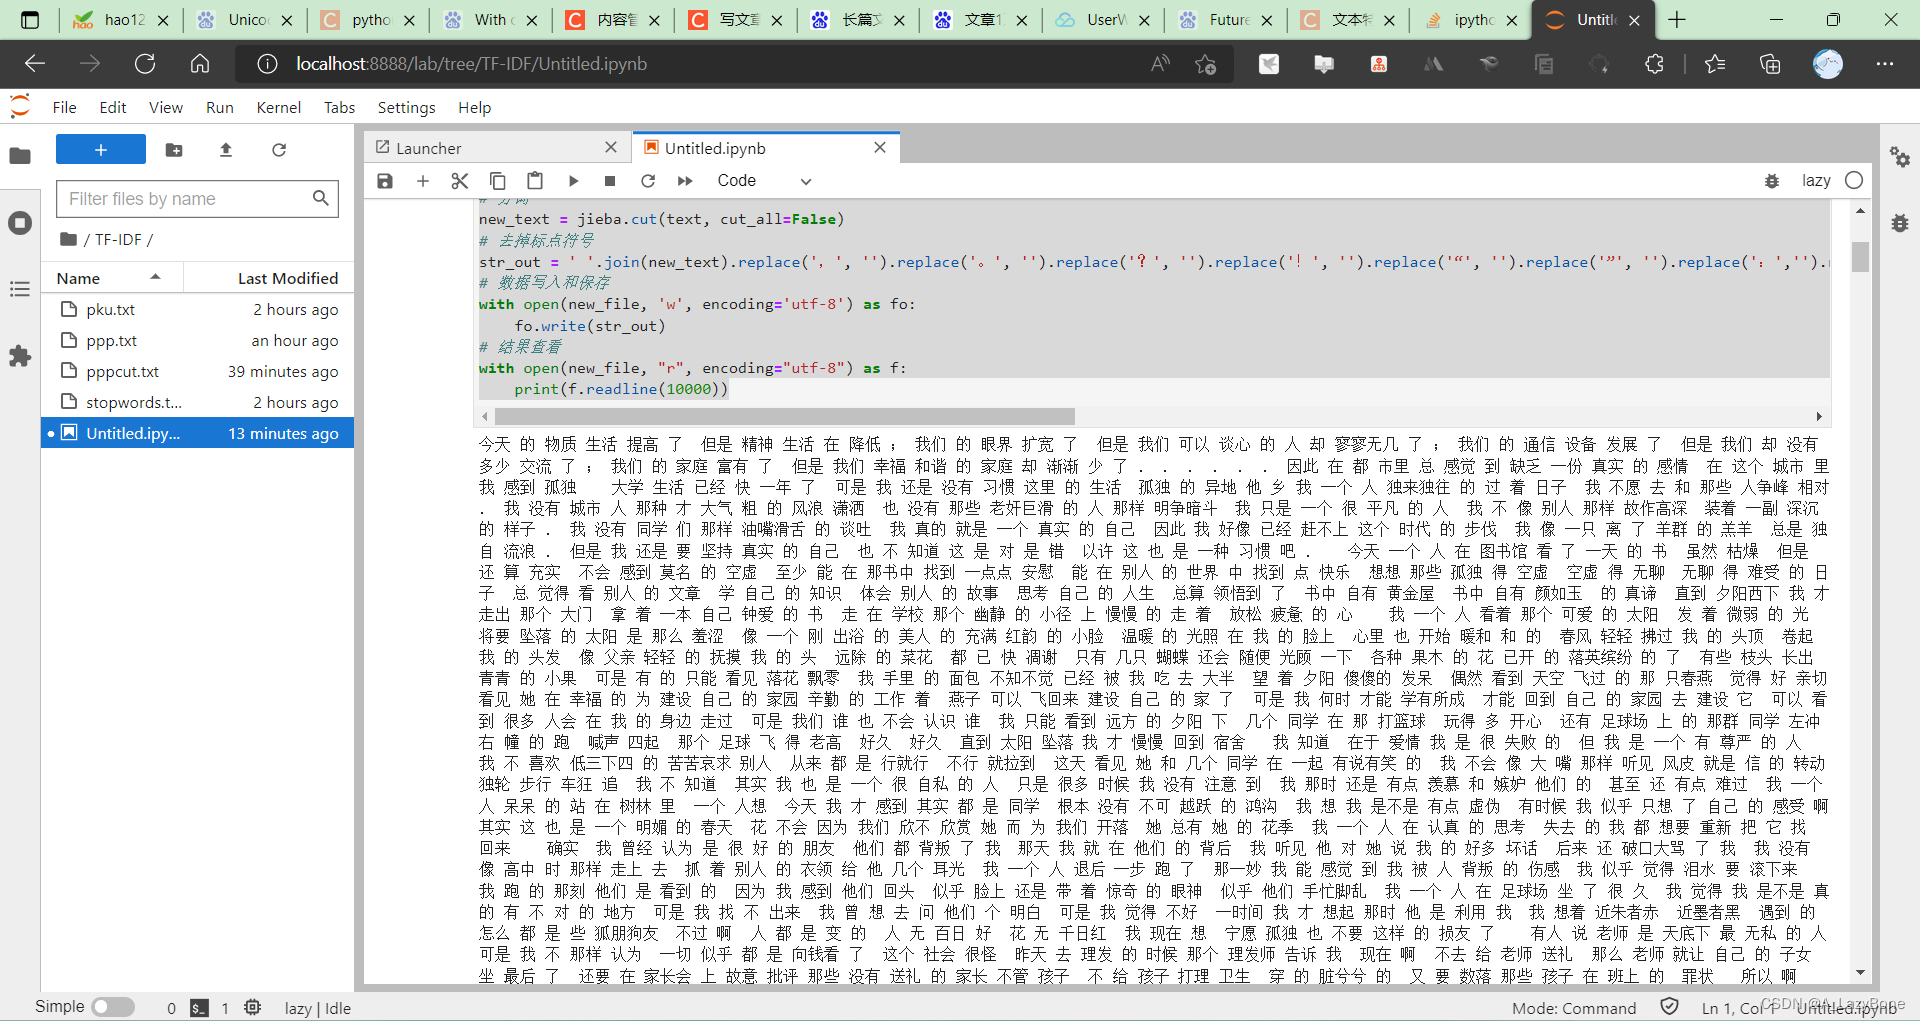Click the notebook vertical scrollbar thumb
The width and height of the screenshot is (1920, 1021).
click(1860, 257)
